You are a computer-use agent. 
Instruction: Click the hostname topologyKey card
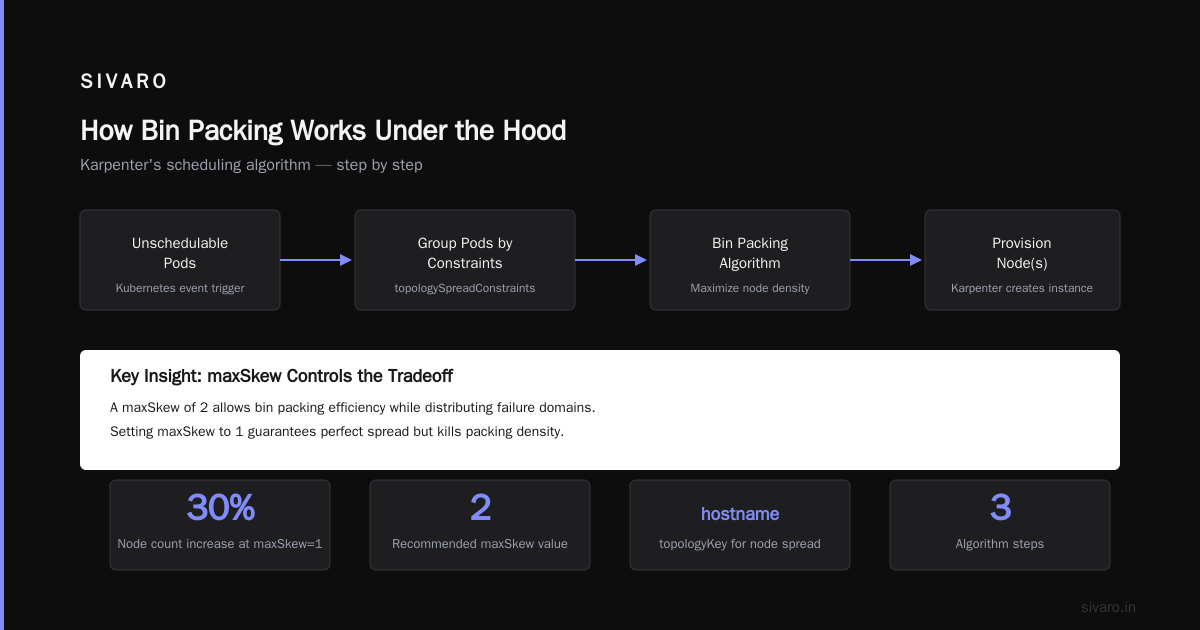pyautogui.click(x=740, y=525)
